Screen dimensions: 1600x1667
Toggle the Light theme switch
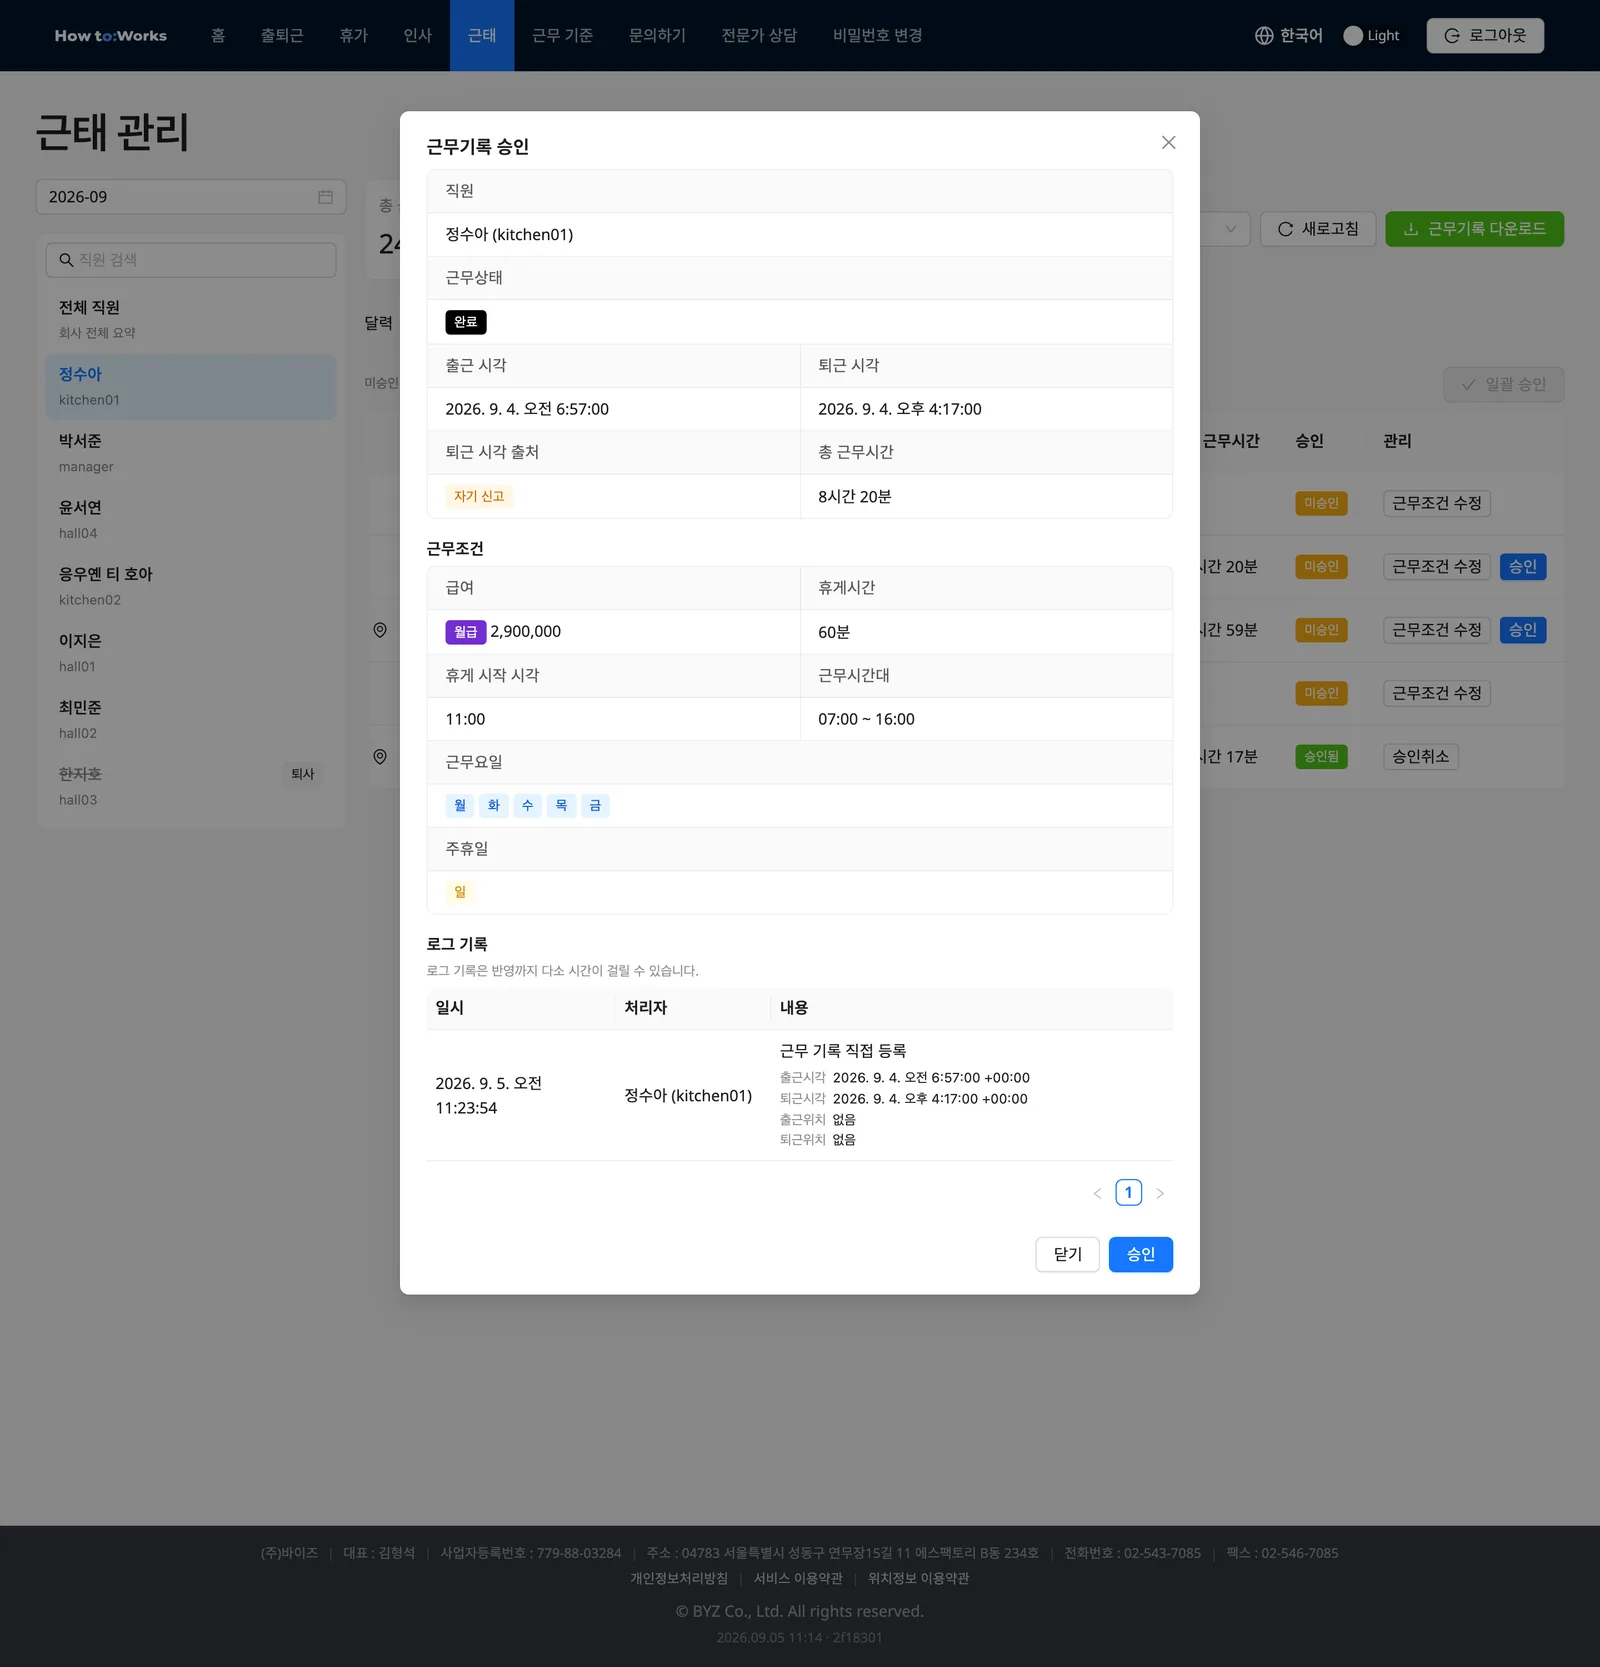tap(1372, 36)
